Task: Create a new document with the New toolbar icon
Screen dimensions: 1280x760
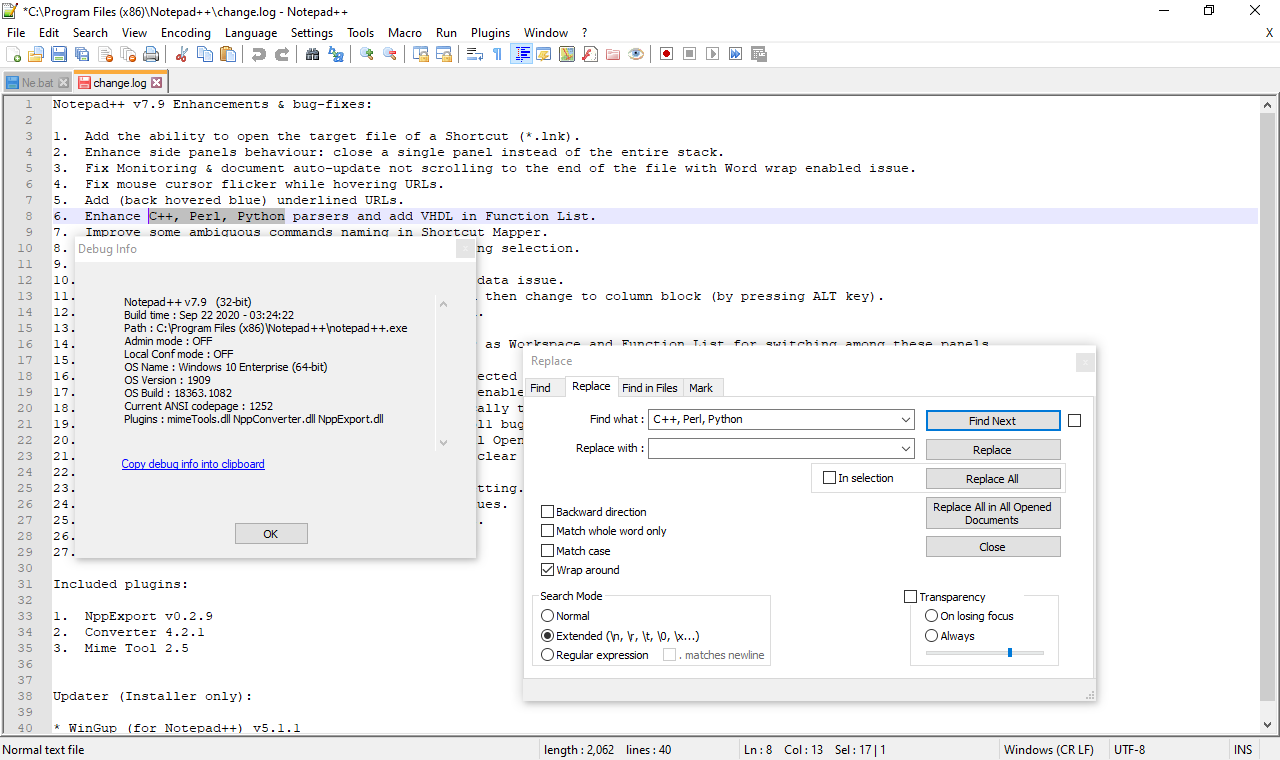Action: click(13, 54)
